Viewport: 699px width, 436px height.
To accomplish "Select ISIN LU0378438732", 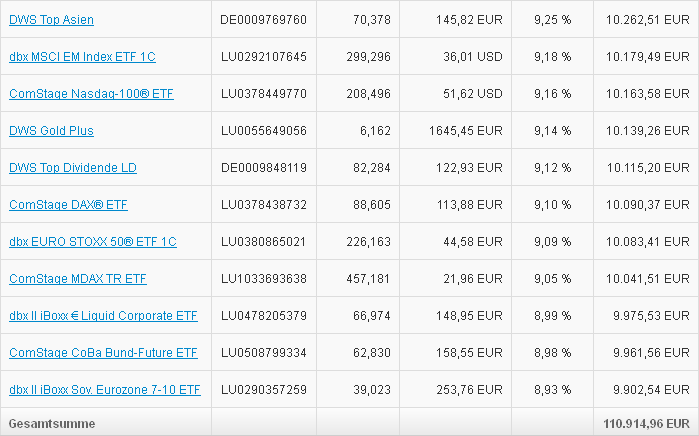I will click(263, 205).
